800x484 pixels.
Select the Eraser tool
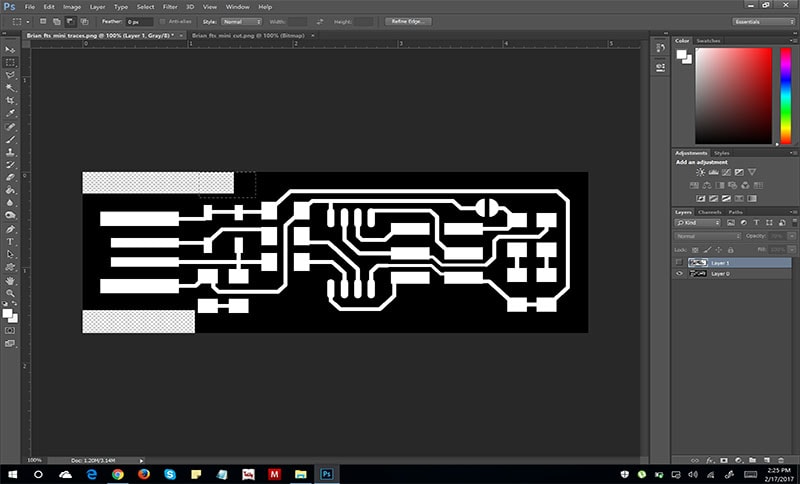pyautogui.click(x=10, y=177)
